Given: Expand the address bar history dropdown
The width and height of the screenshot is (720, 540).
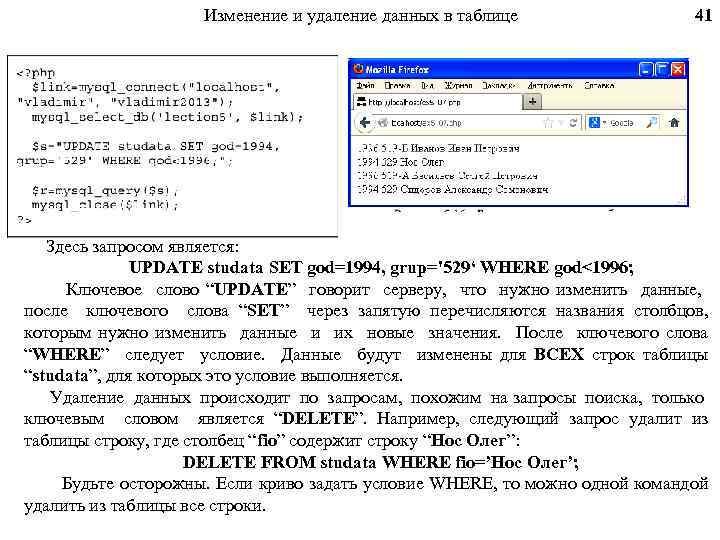Looking at the screenshot, I should [x=561, y=123].
